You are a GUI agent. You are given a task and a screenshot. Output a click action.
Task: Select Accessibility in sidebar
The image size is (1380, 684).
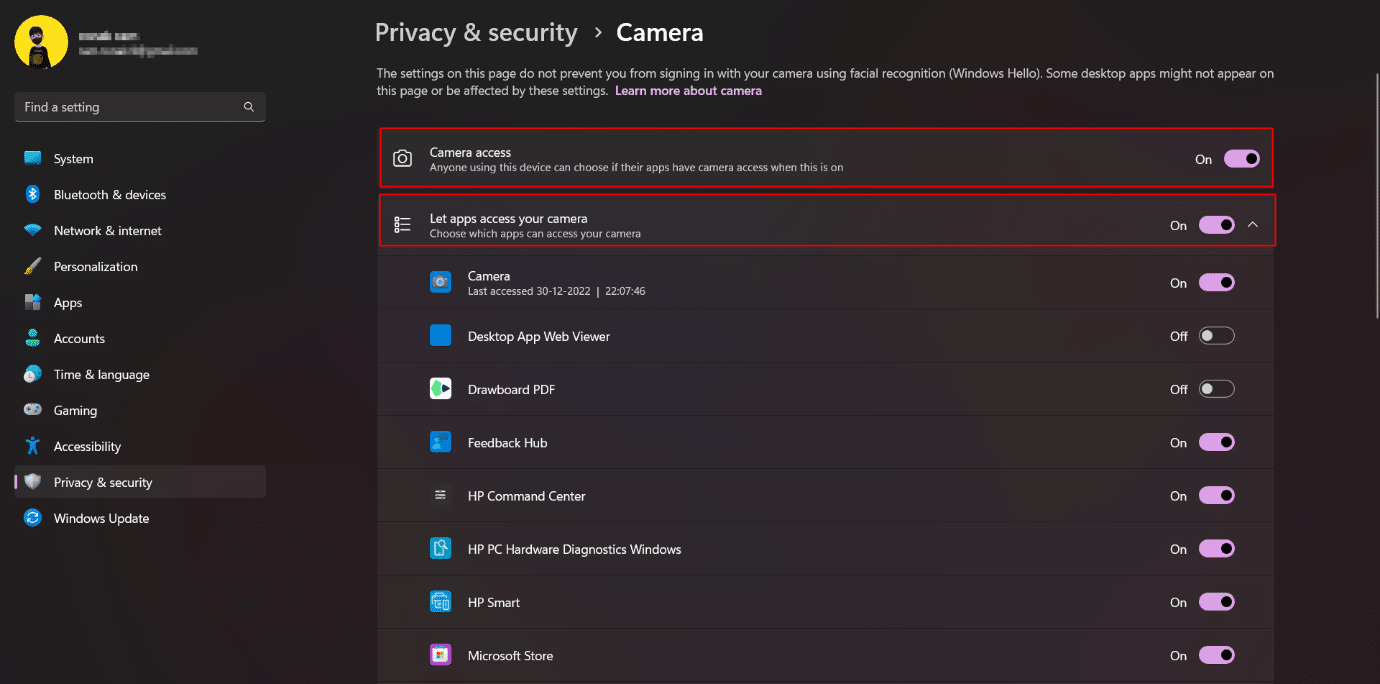(140, 447)
